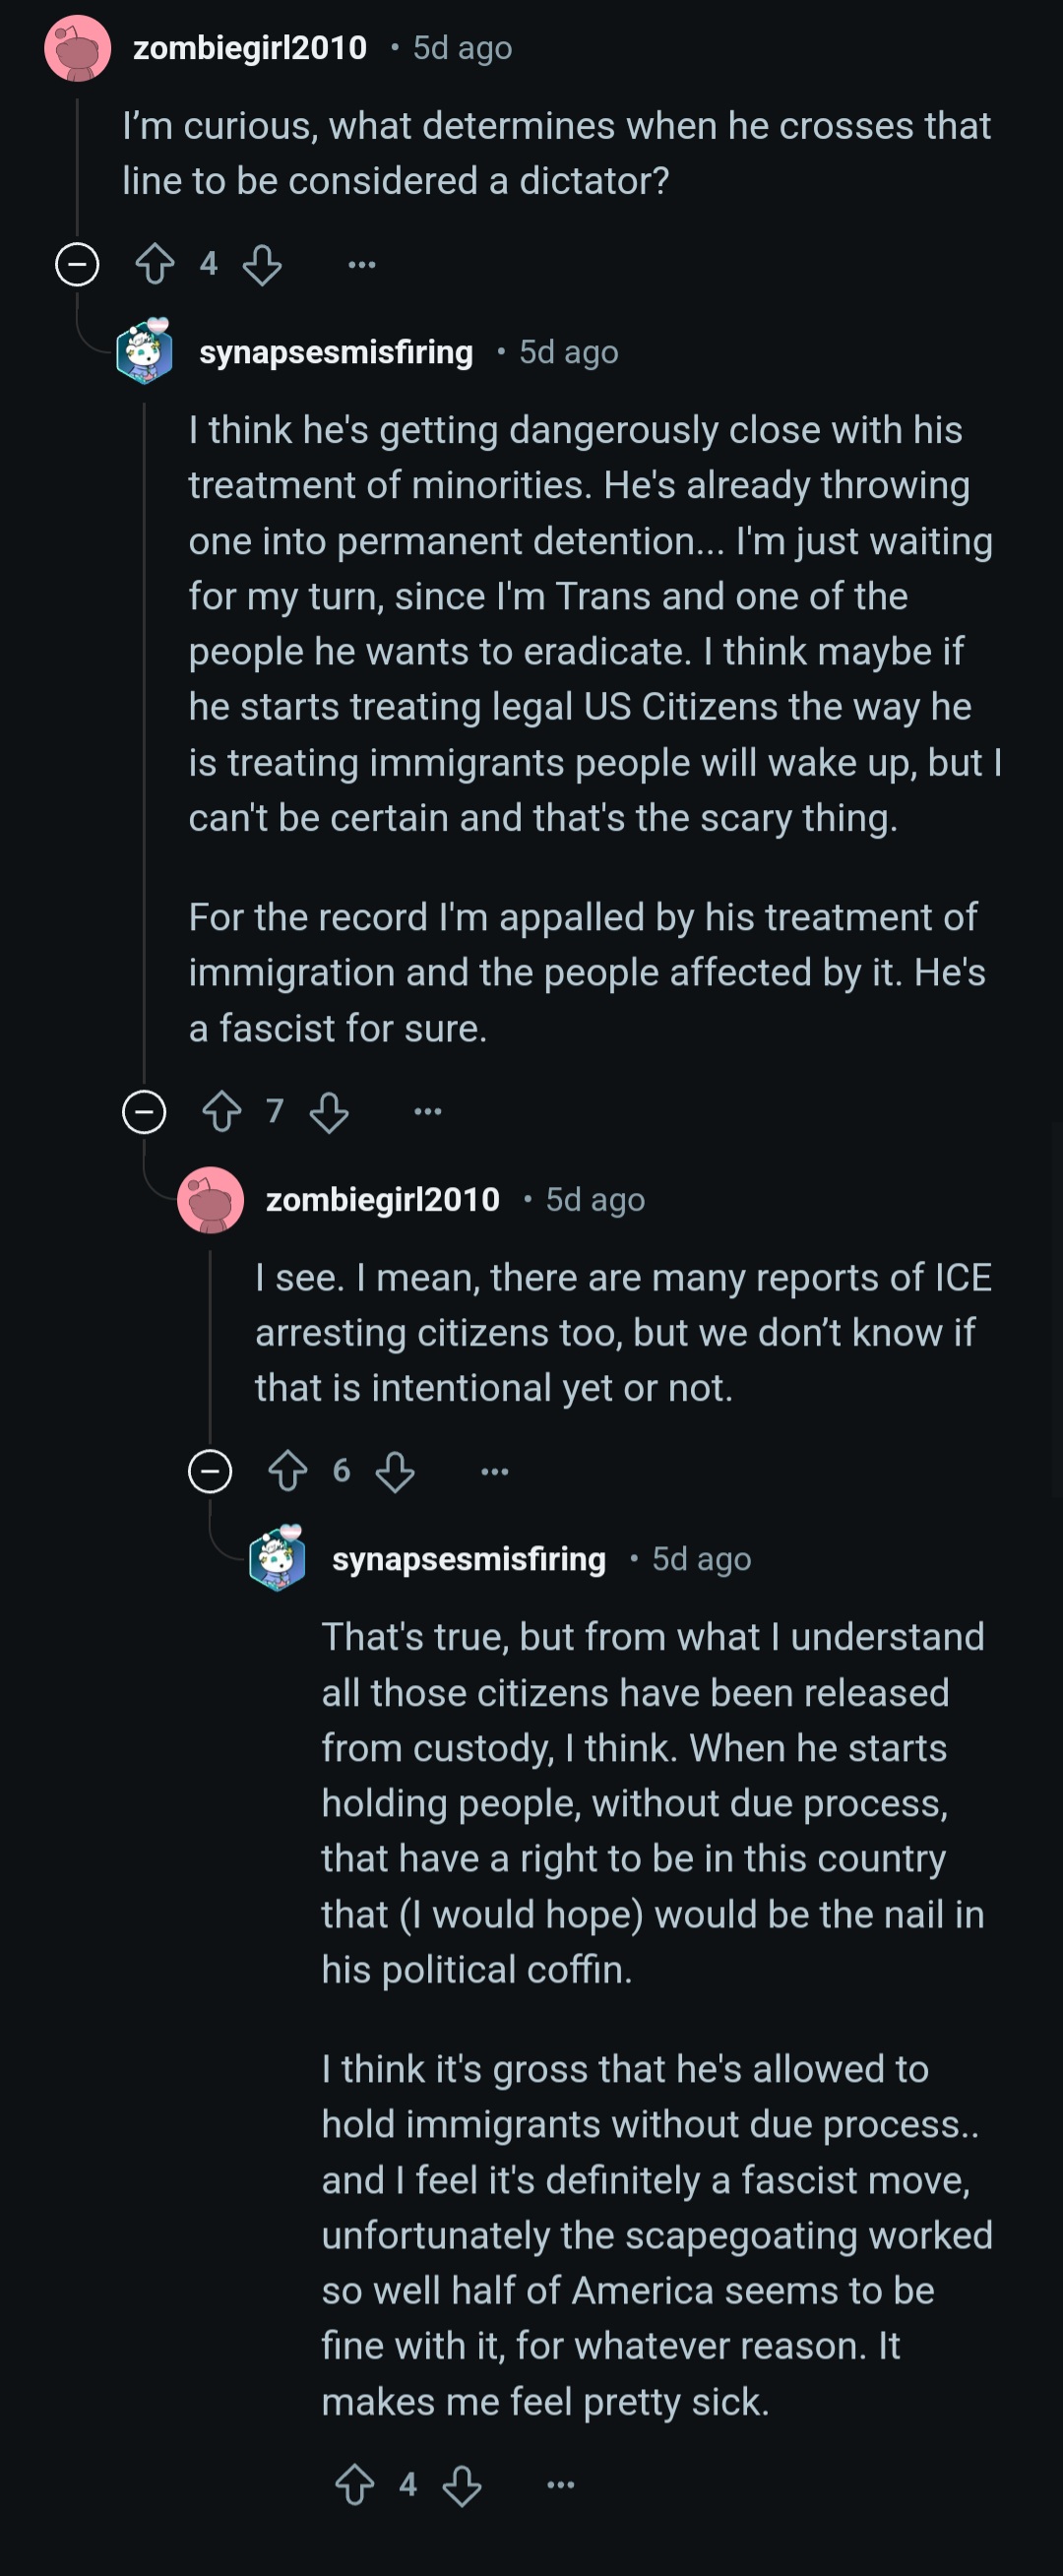Open synapsesmisfiring profile from first reply username
Screen dimensions: 1063x2576
(x=336, y=352)
